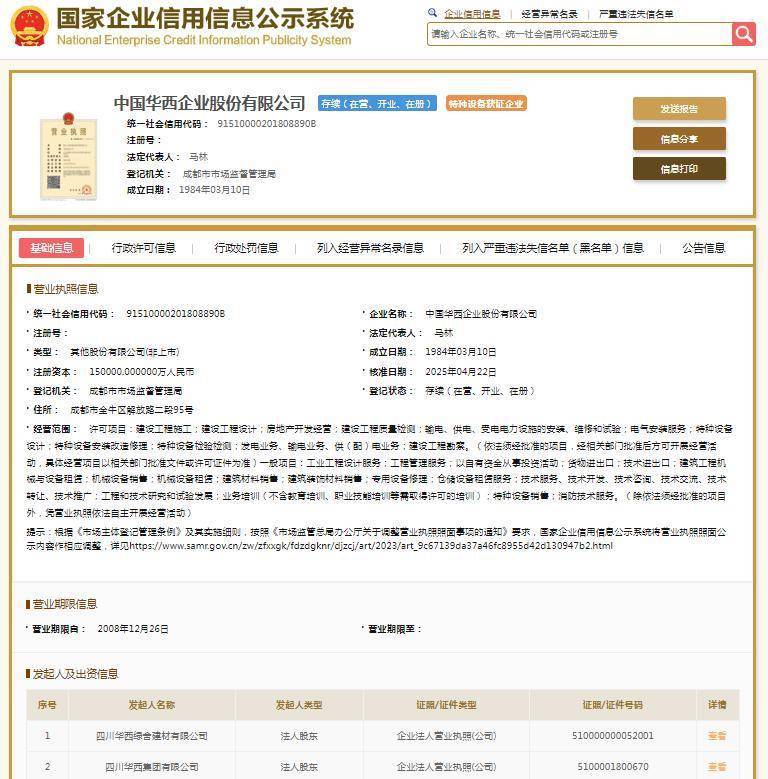
Task: Open the 行政许可信息 tab
Action: pyautogui.click(x=144, y=248)
